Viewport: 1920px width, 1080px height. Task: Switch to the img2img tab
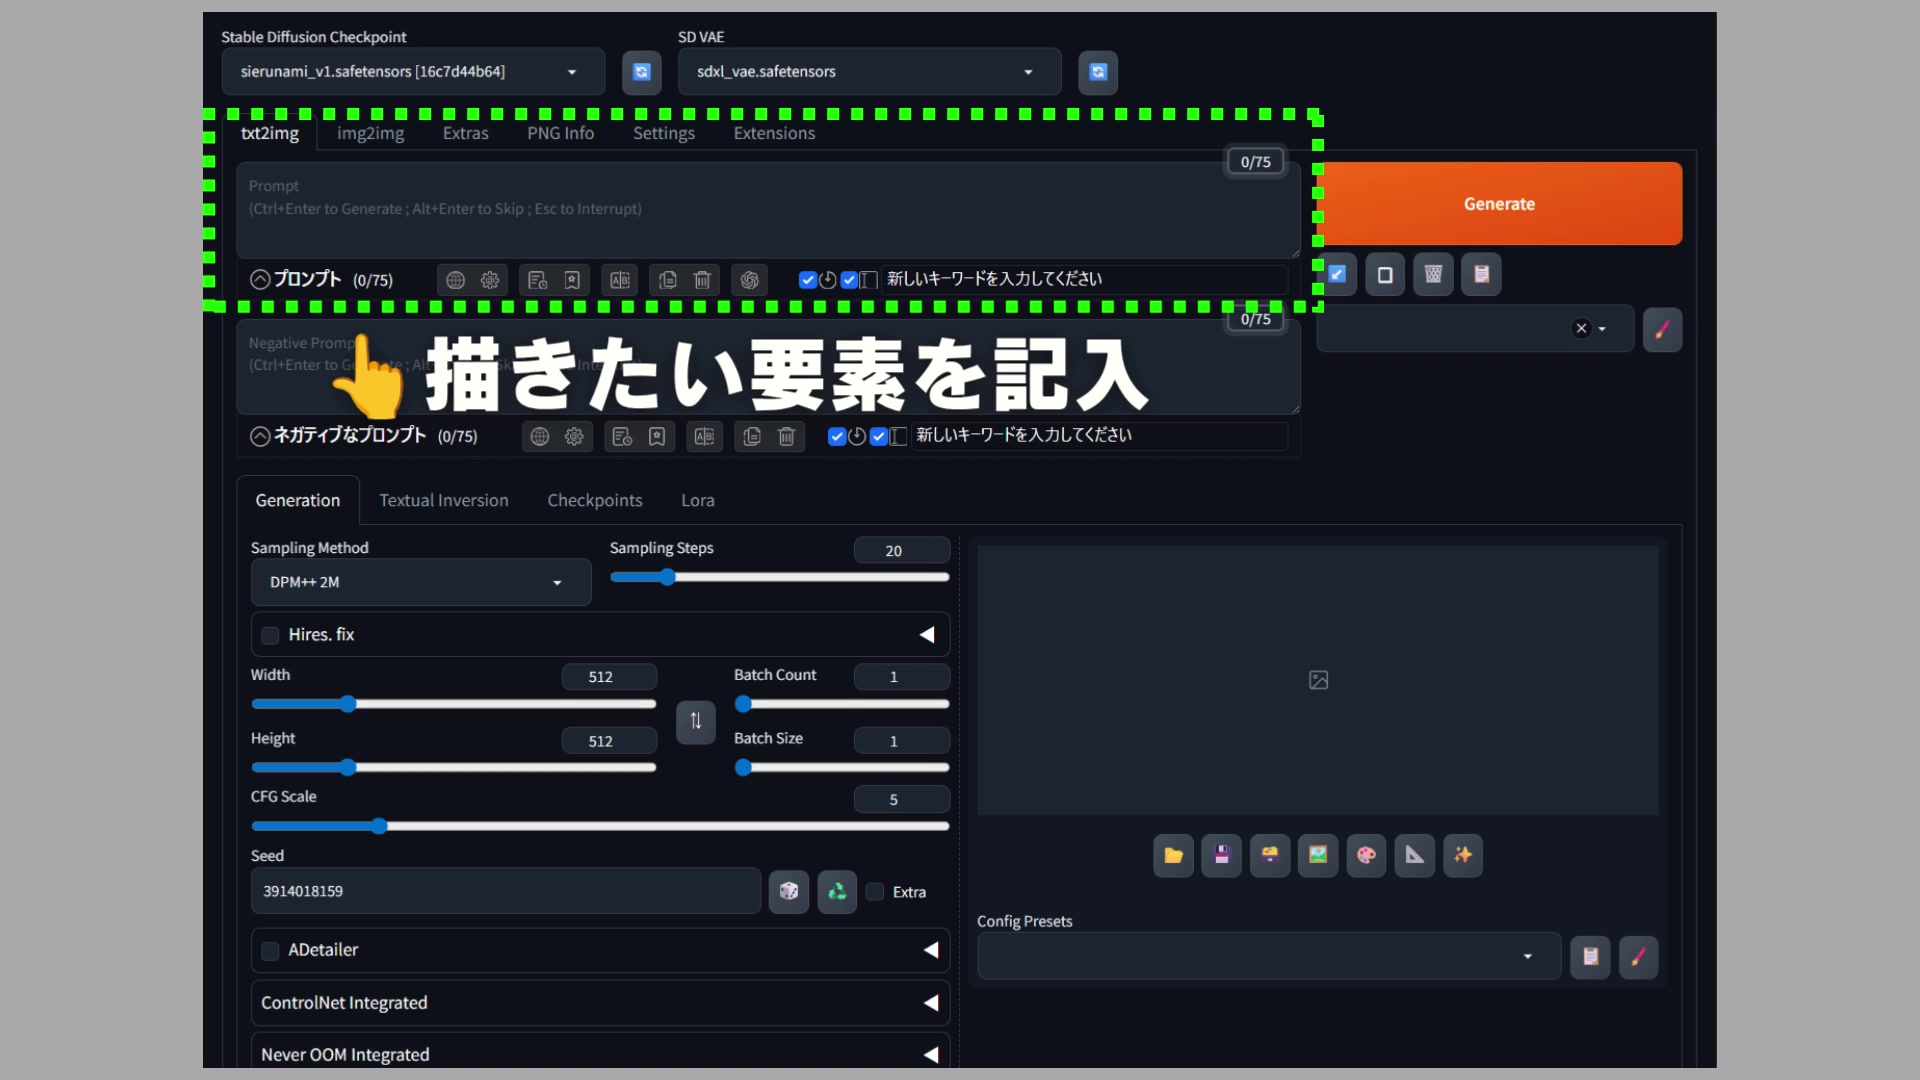pyautogui.click(x=370, y=133)
